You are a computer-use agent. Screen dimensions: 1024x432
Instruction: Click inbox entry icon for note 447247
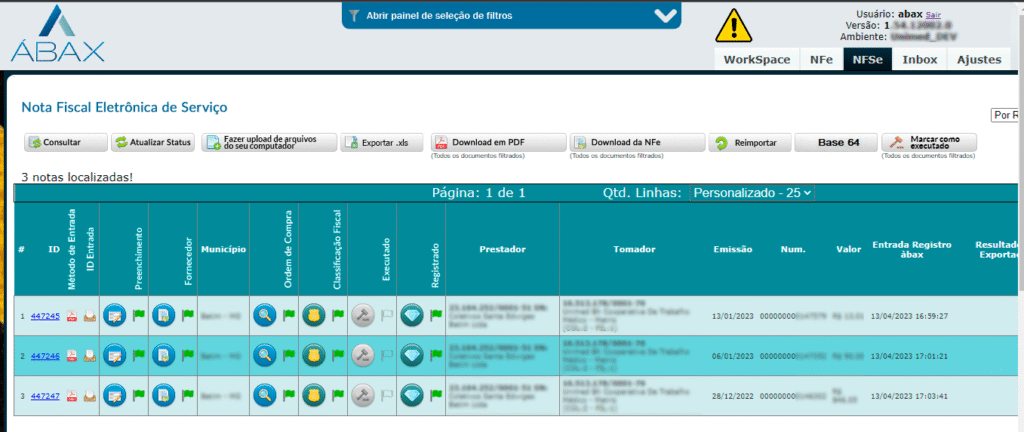89,395
